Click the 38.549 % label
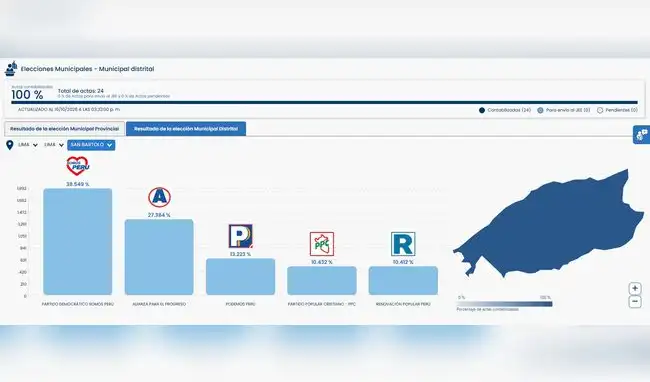The height and width of the screenshot is (382, 650). coord(78,184)
